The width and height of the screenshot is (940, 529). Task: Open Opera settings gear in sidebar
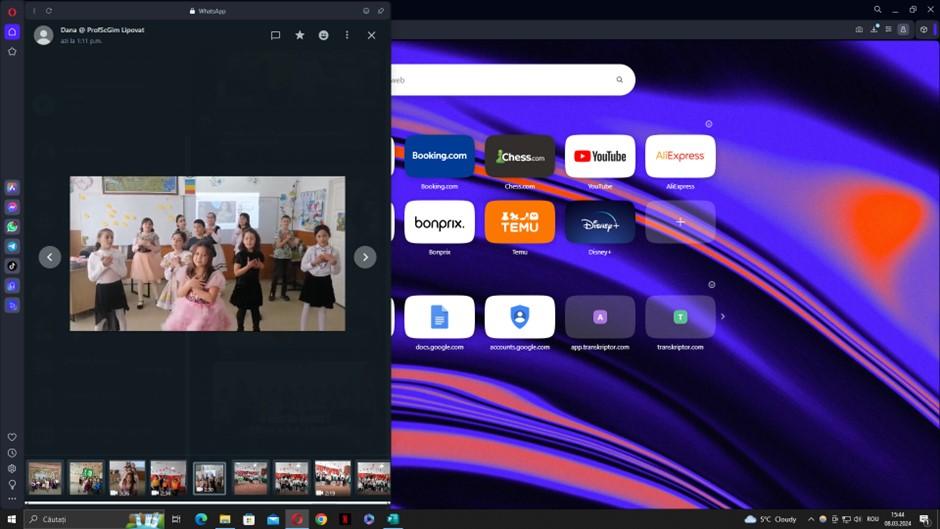coord(12,469)
